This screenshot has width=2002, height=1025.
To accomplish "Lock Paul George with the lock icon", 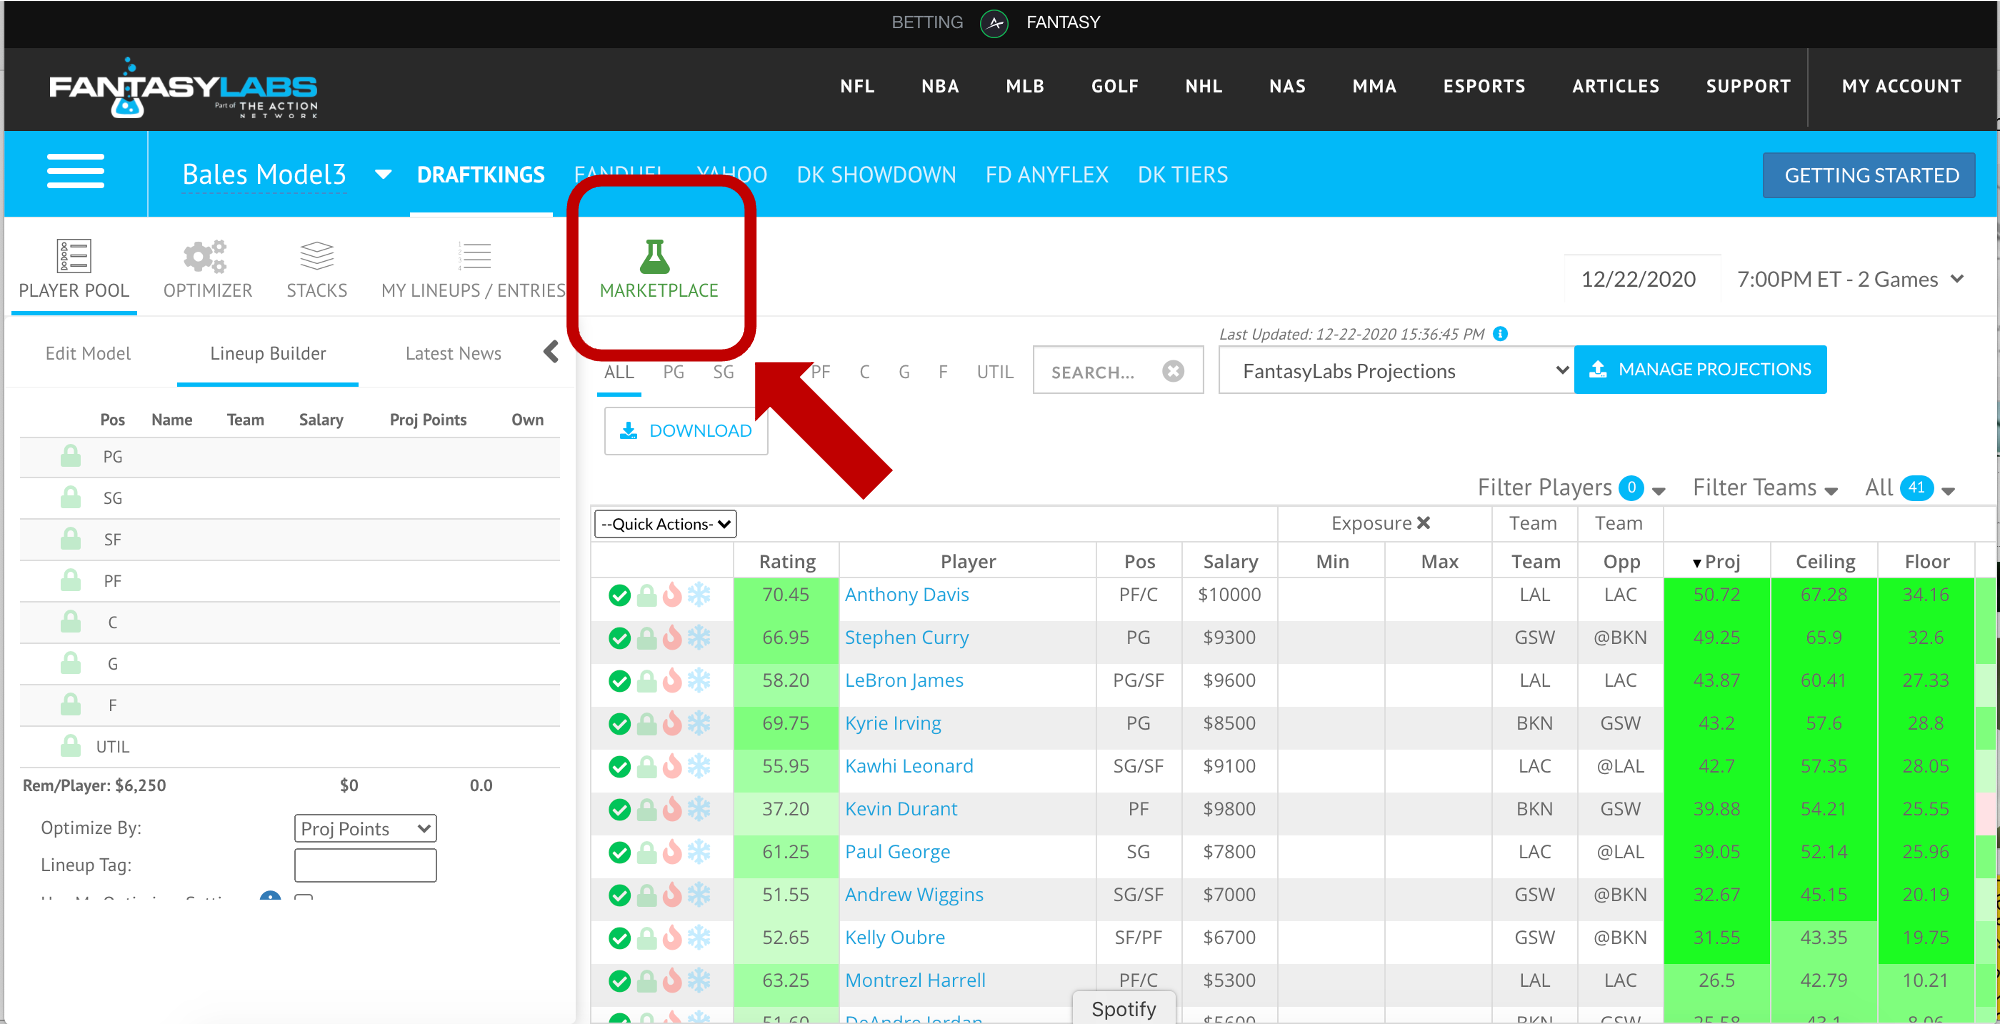I will 647,854.
